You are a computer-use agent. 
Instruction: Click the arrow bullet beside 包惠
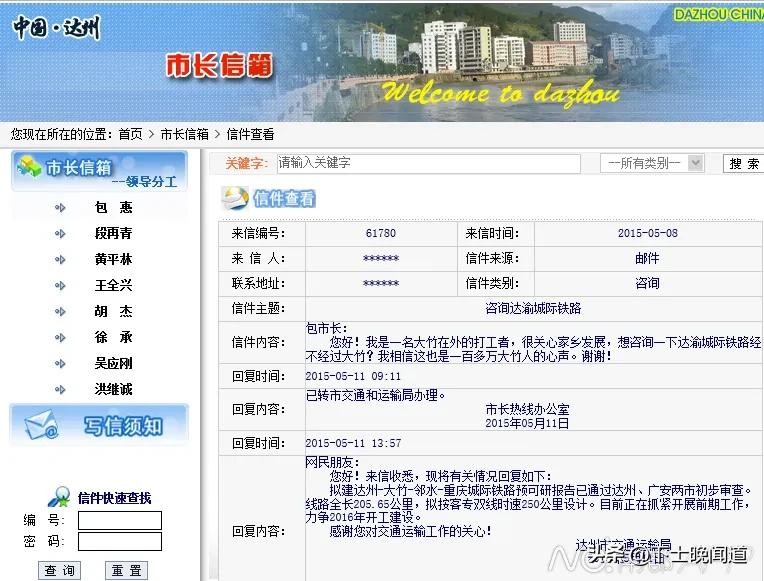pos(60,208)
